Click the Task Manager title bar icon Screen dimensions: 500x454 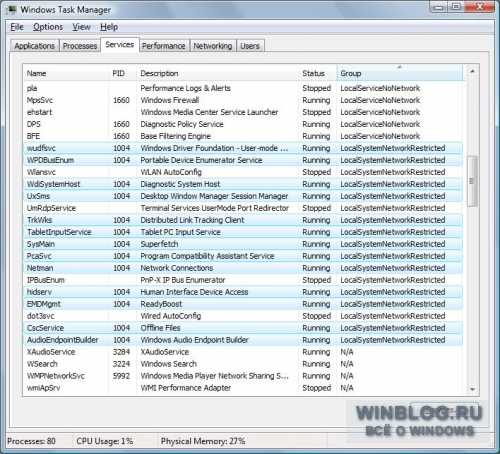12,9
